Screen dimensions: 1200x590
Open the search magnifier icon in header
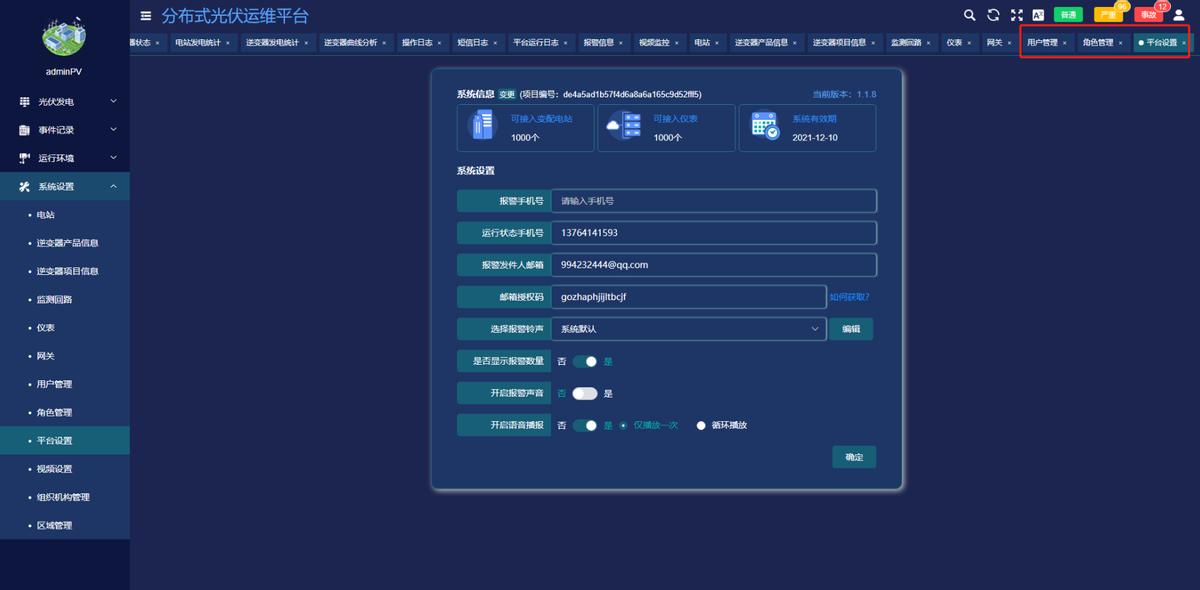969,15
